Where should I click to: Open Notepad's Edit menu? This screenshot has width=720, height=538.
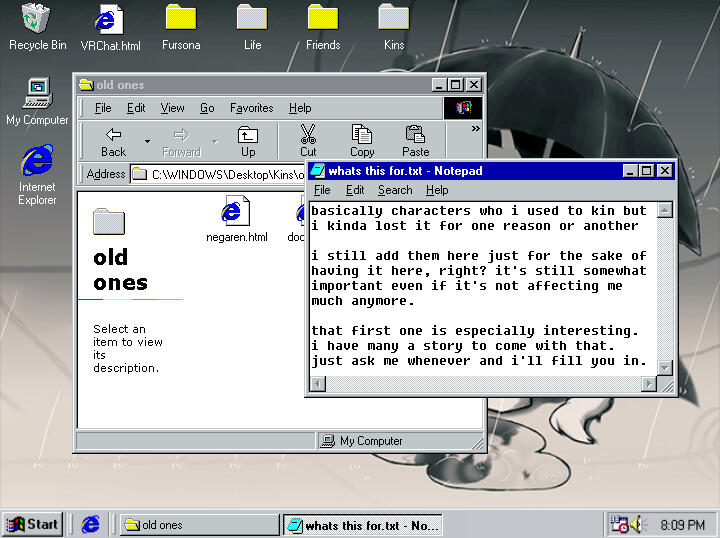point(354,190)
